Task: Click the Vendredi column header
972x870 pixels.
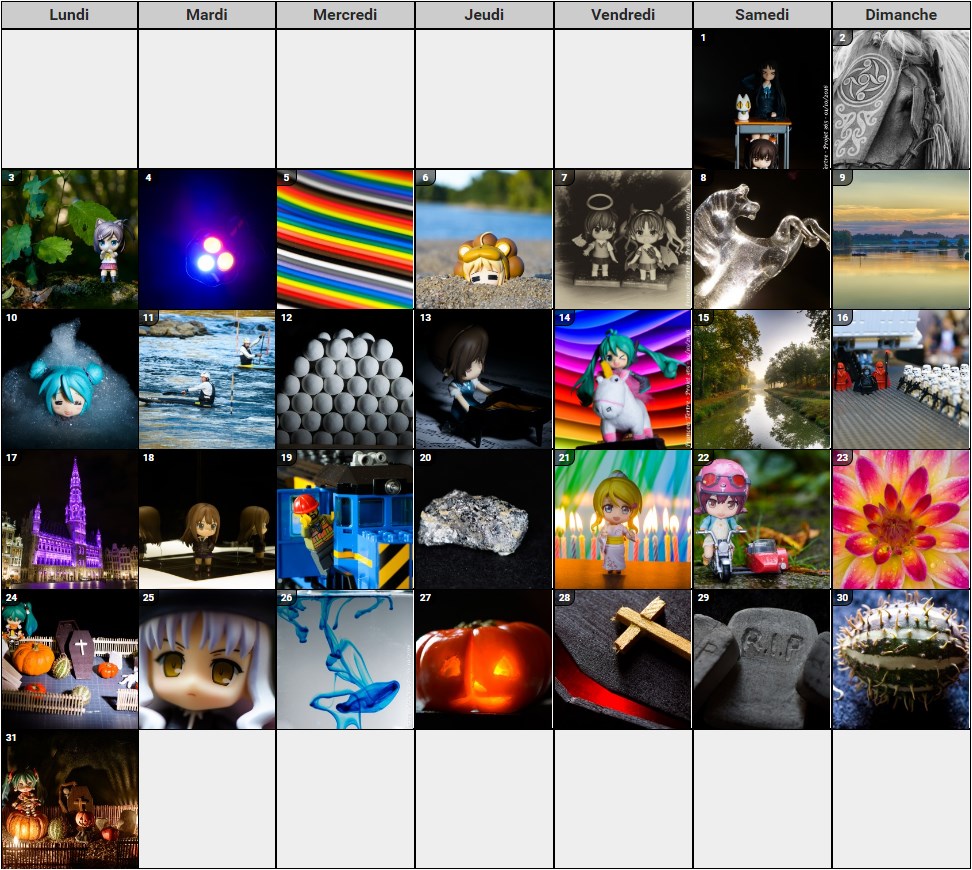Action: point(623,15)
